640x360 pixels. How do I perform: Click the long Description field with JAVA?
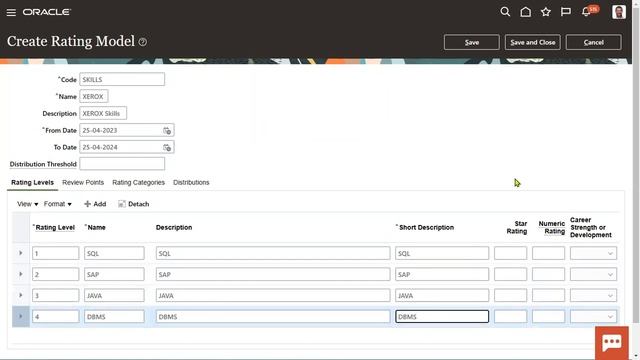pyautogui.click(x=273, y=295)
